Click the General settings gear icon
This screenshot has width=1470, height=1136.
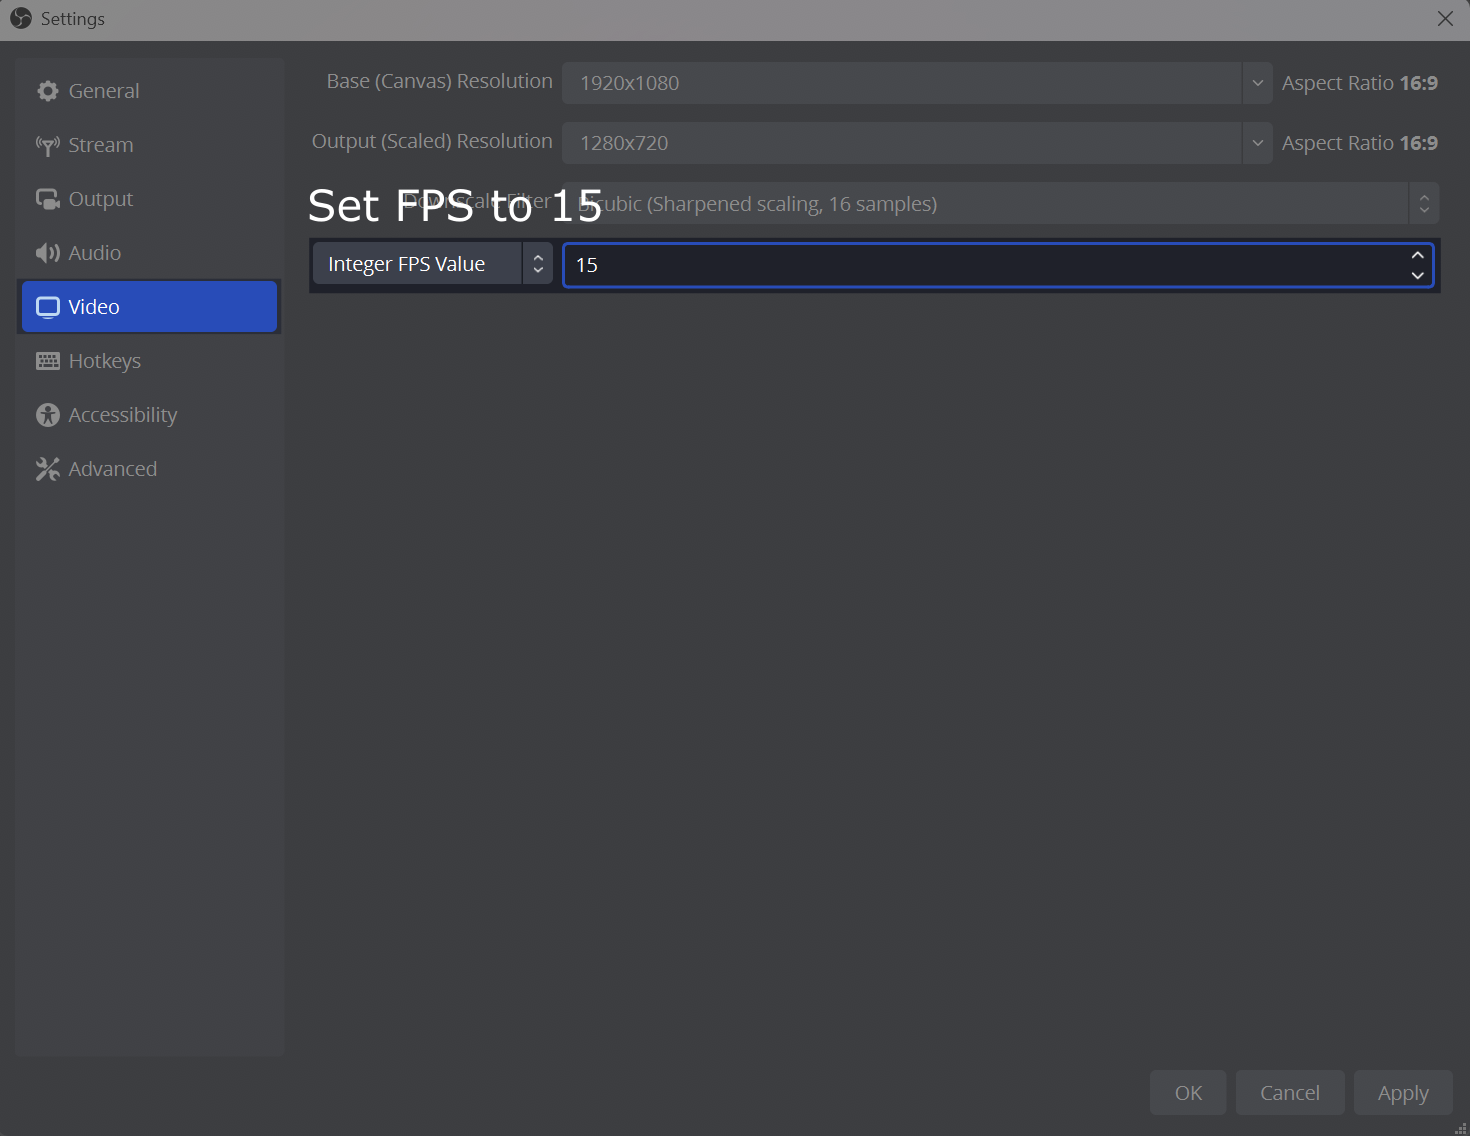click(x=47, y=90)
